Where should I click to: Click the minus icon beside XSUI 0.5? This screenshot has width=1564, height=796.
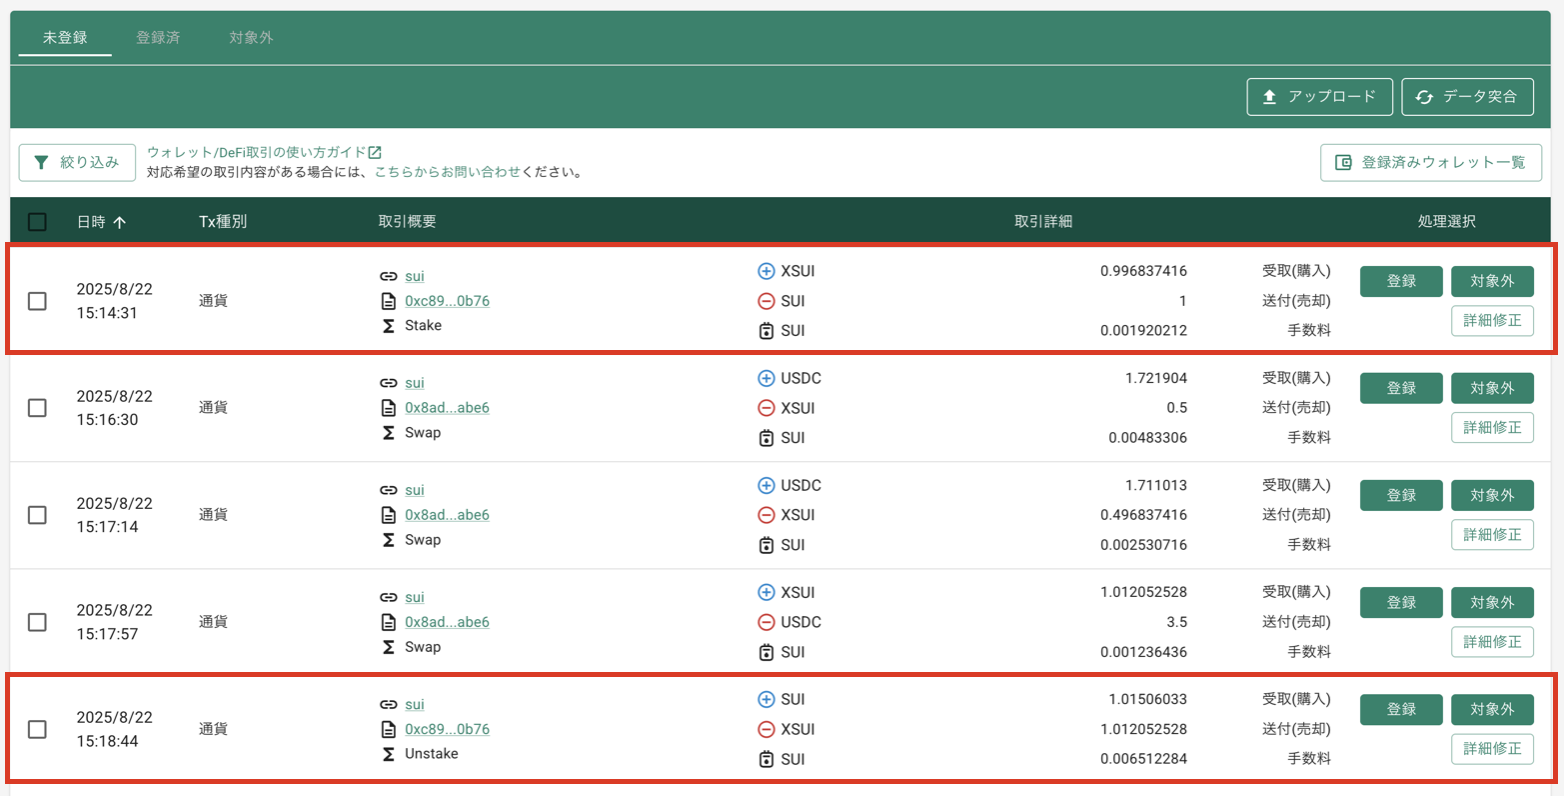pos(766,408)
